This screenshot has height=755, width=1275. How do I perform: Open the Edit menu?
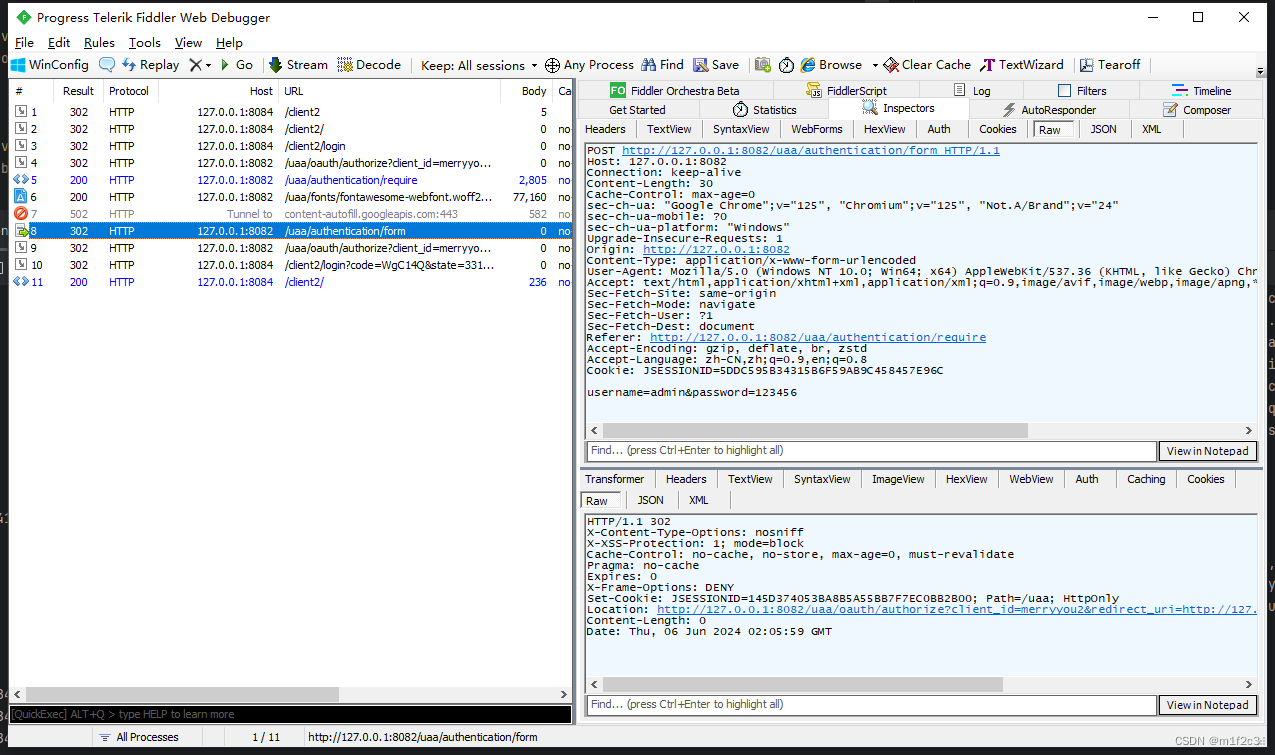(x=59, y=43)
